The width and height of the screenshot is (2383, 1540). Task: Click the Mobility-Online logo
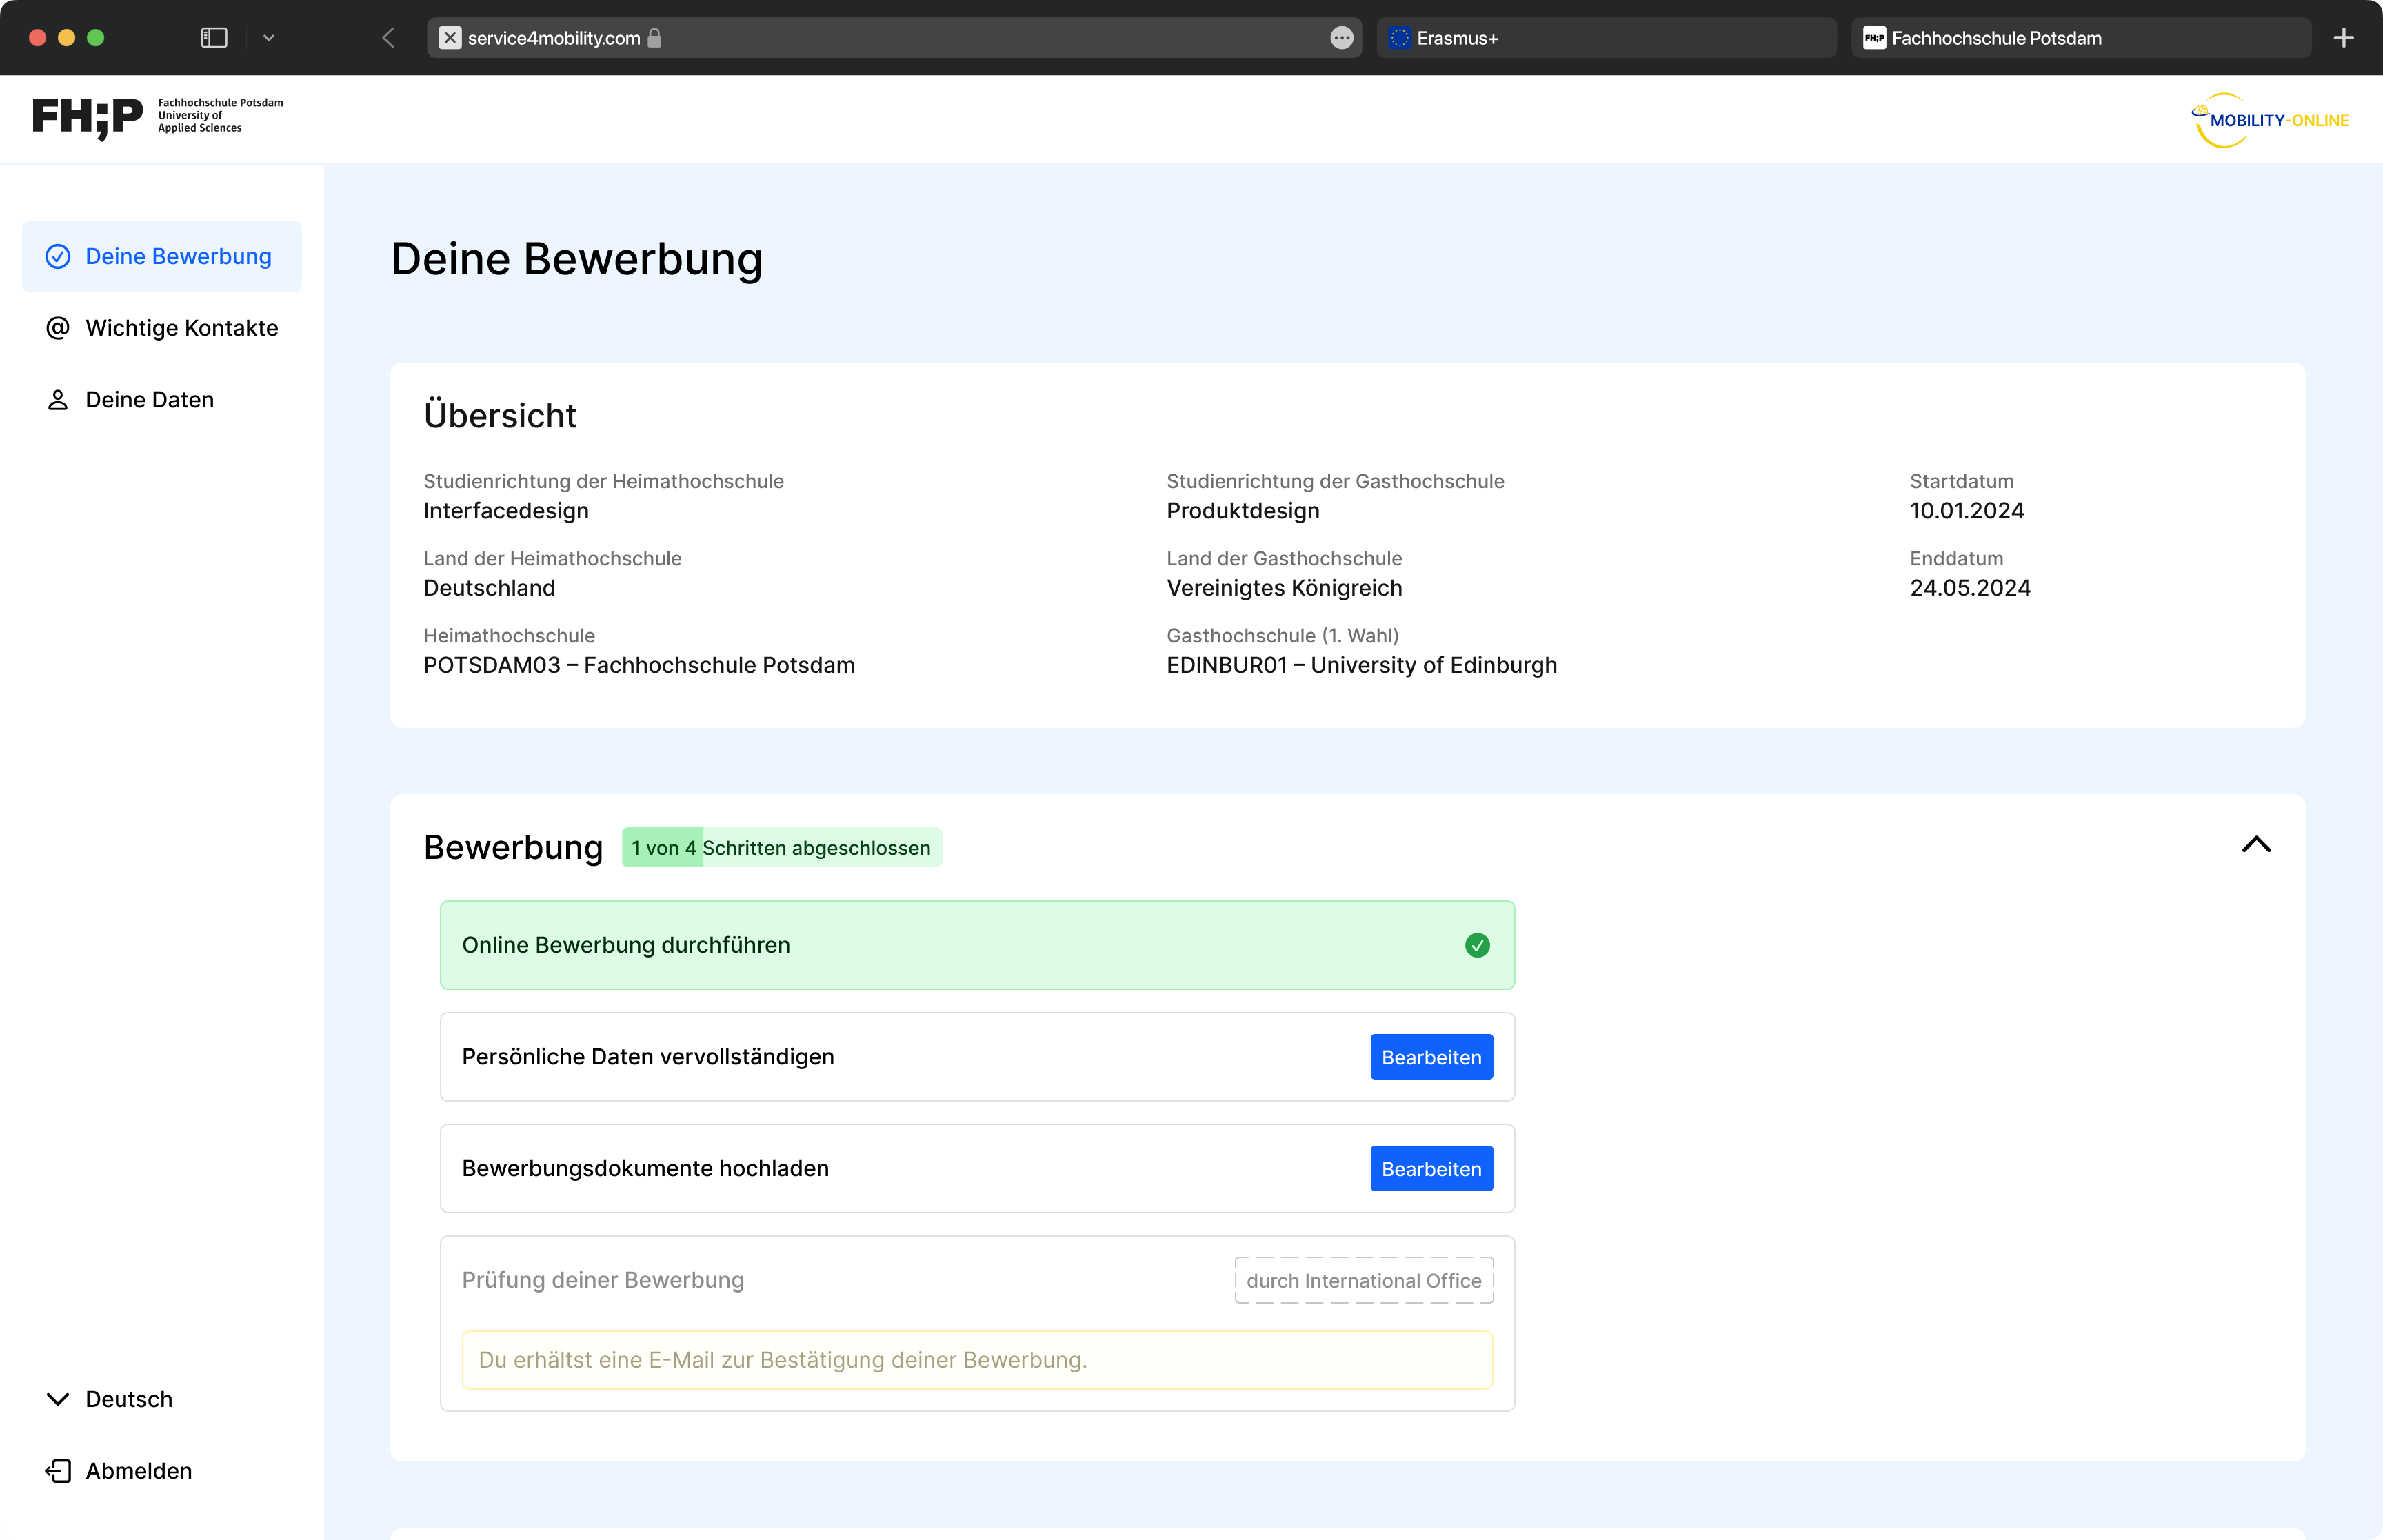click(x=2270, y=120)
